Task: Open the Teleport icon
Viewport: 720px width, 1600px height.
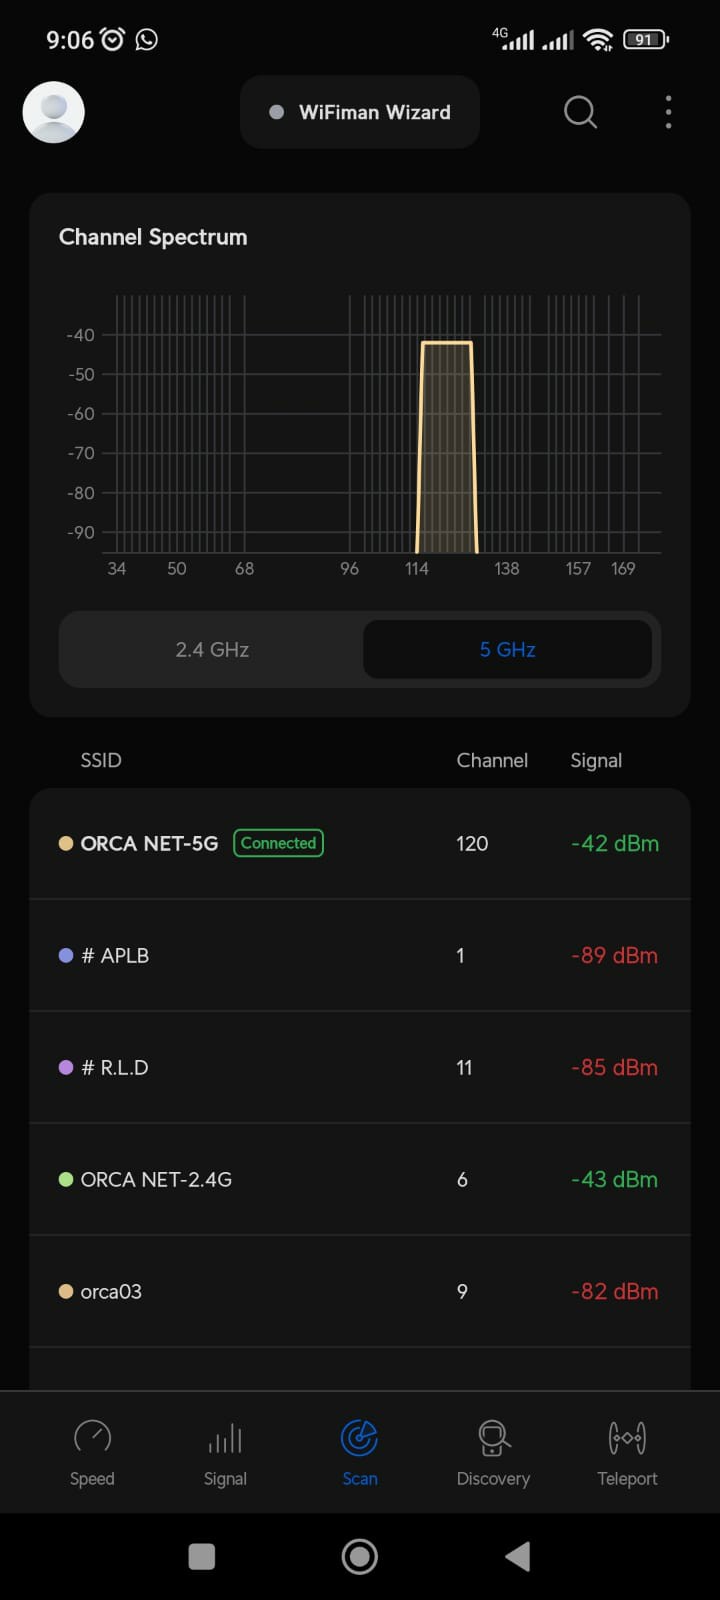Action: coord(627,1438)
